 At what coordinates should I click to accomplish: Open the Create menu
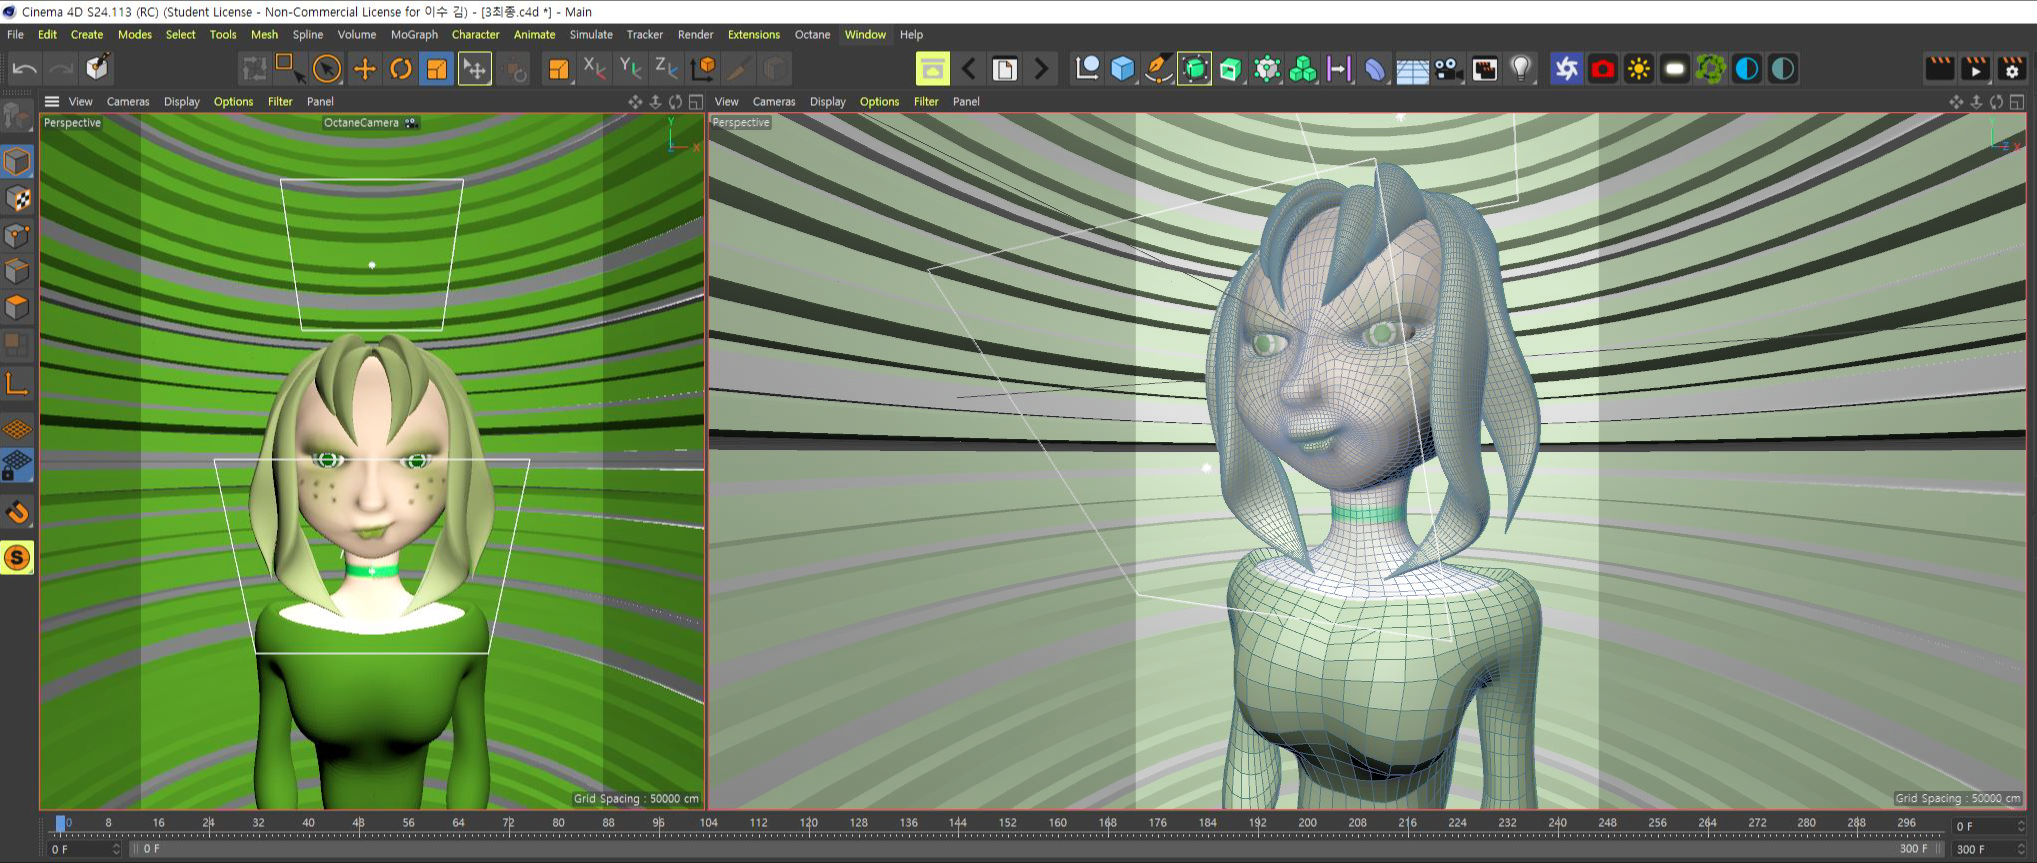[87, 34]
